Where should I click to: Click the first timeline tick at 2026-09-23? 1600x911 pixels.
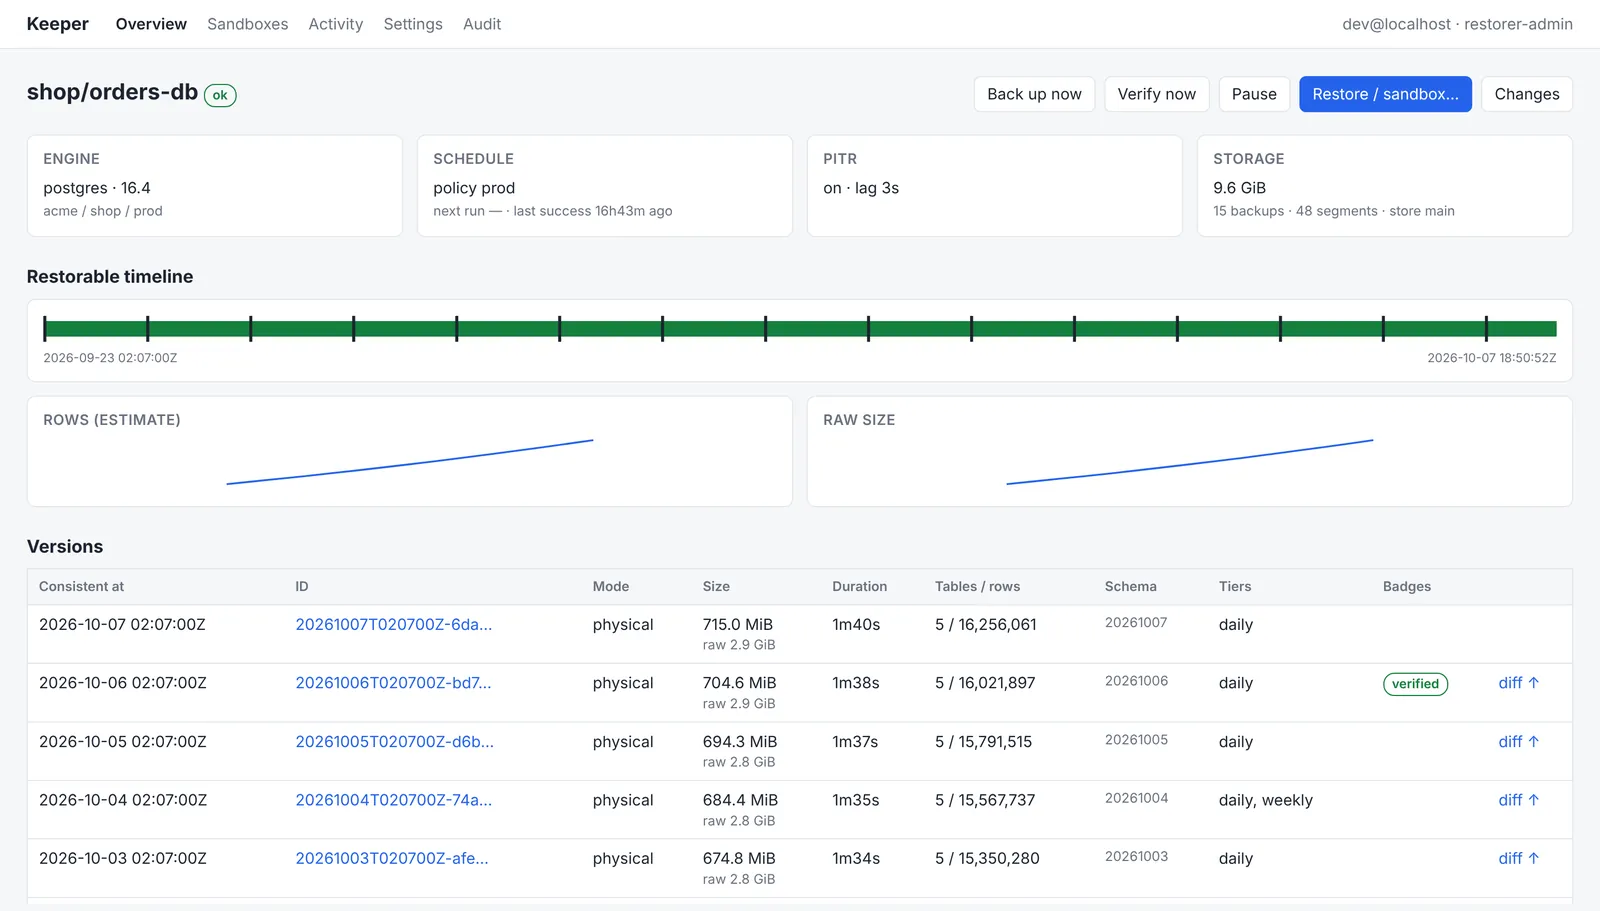(45, 329)
